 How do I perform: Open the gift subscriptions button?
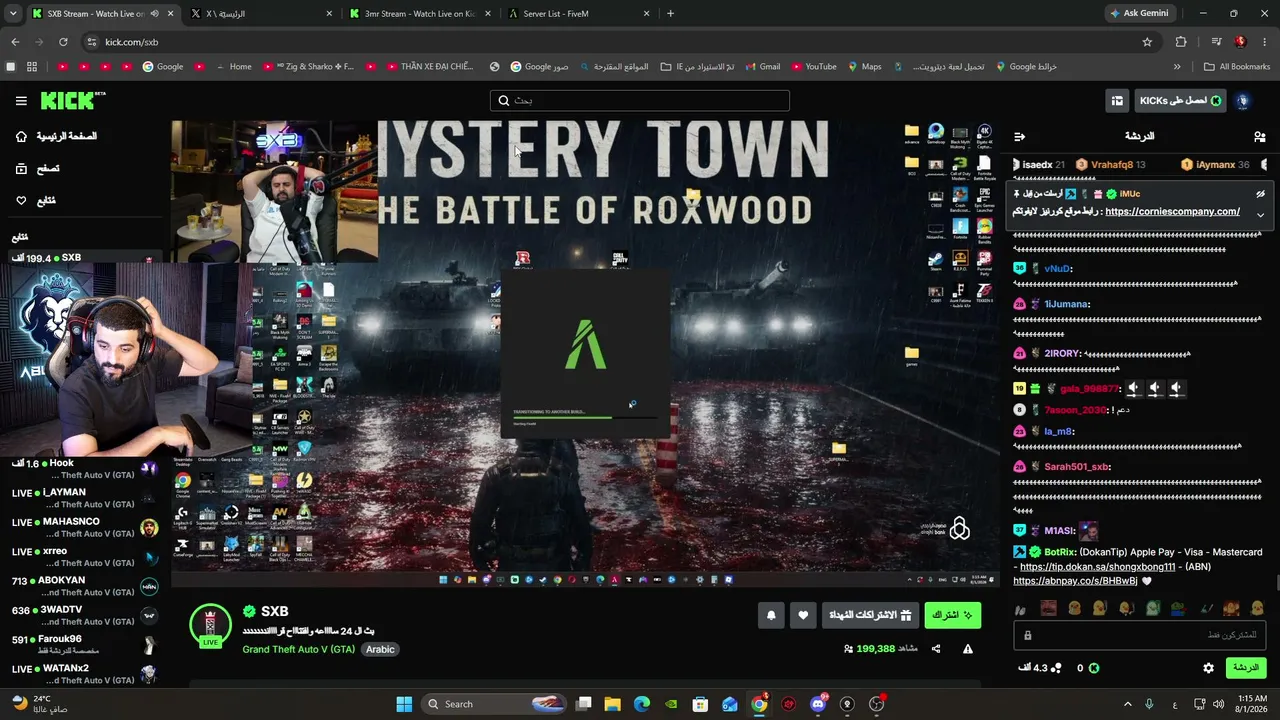point(870,616)
